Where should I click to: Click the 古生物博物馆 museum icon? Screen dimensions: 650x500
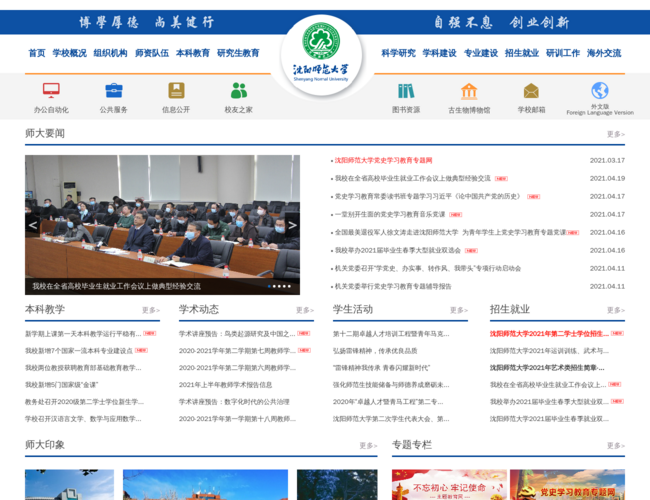pyautogui.click(x=469, y=91)
